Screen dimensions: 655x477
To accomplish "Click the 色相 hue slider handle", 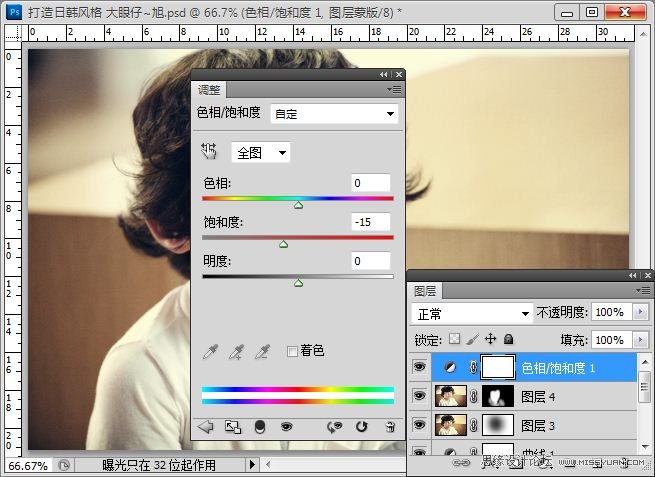I will pos(298,205).
